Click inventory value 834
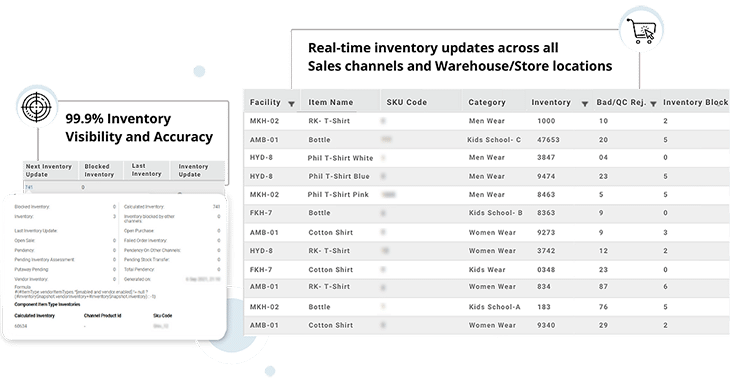Image resolution: width=730 pixels, height=380 pixels. [544, 287]
